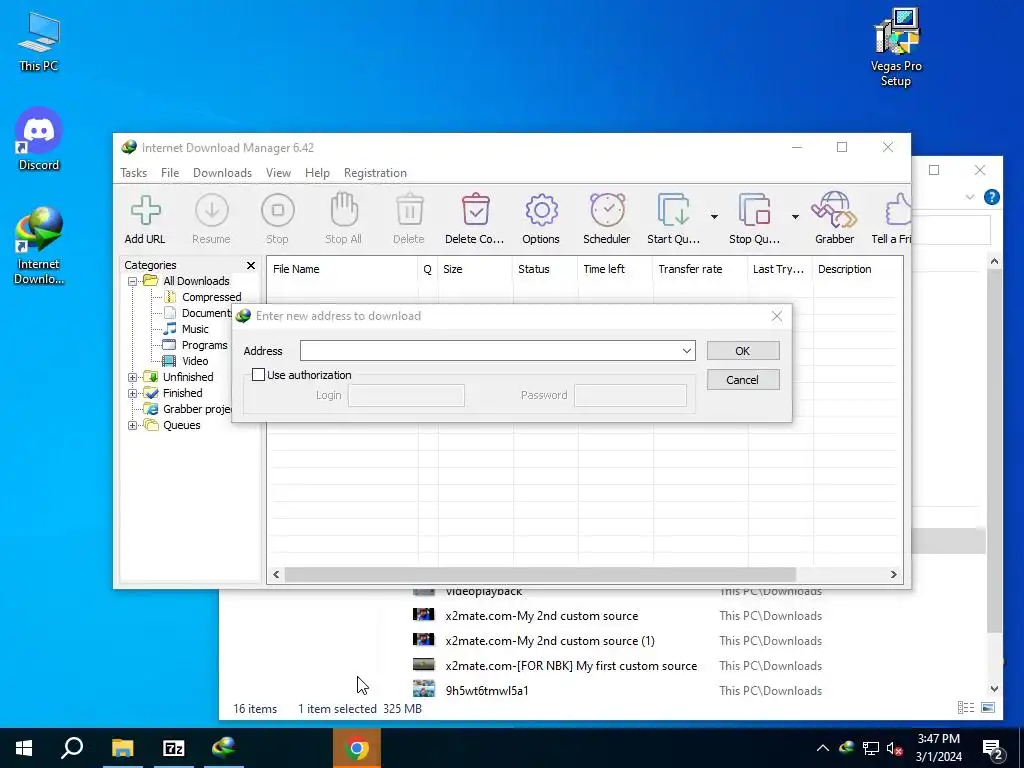Close the Enter new address dialog
Viewport: 1024px width, 768px height.
click(x=776, y=316)
